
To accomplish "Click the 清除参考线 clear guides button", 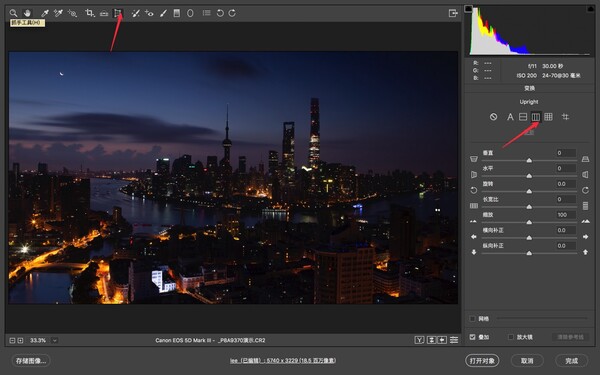I will tap(571, 337).
